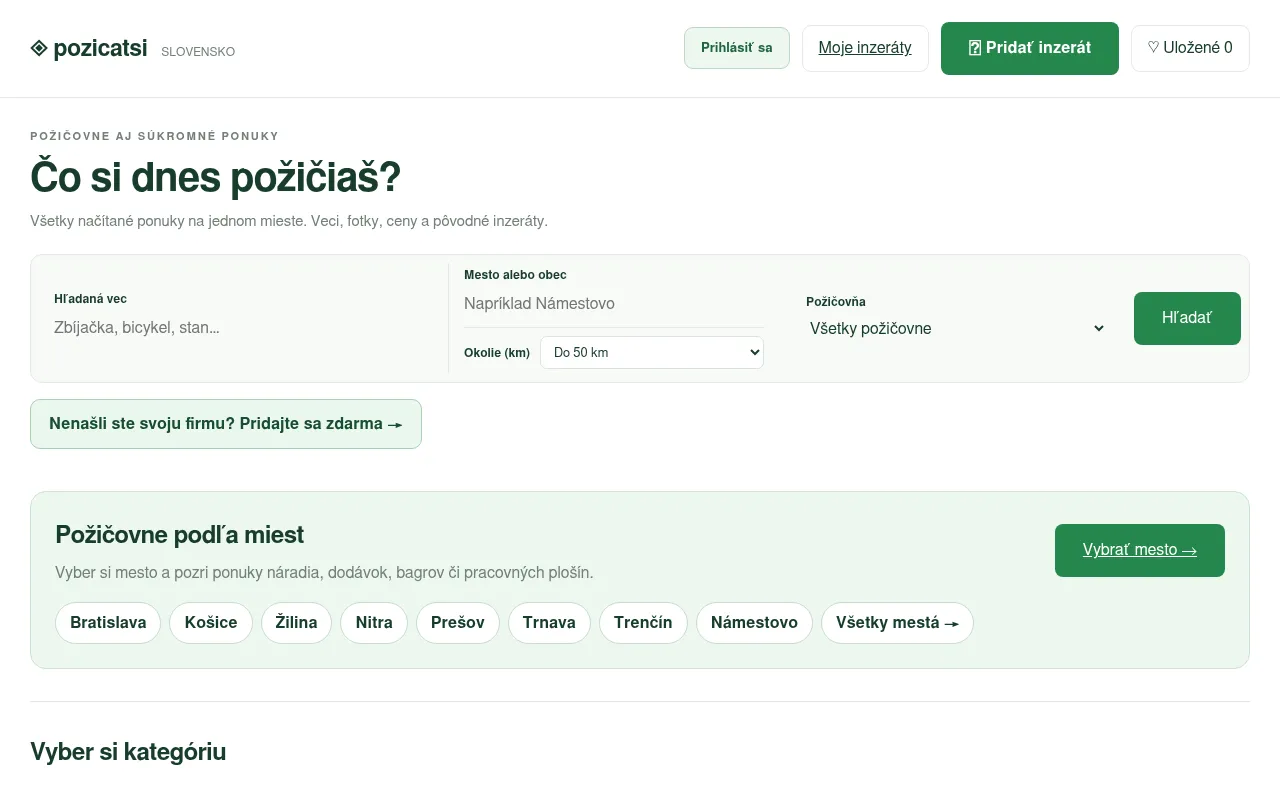Click the Pridať inzerát button
The width and height of the screenshot is (1280, 800).
(1030, 48)
